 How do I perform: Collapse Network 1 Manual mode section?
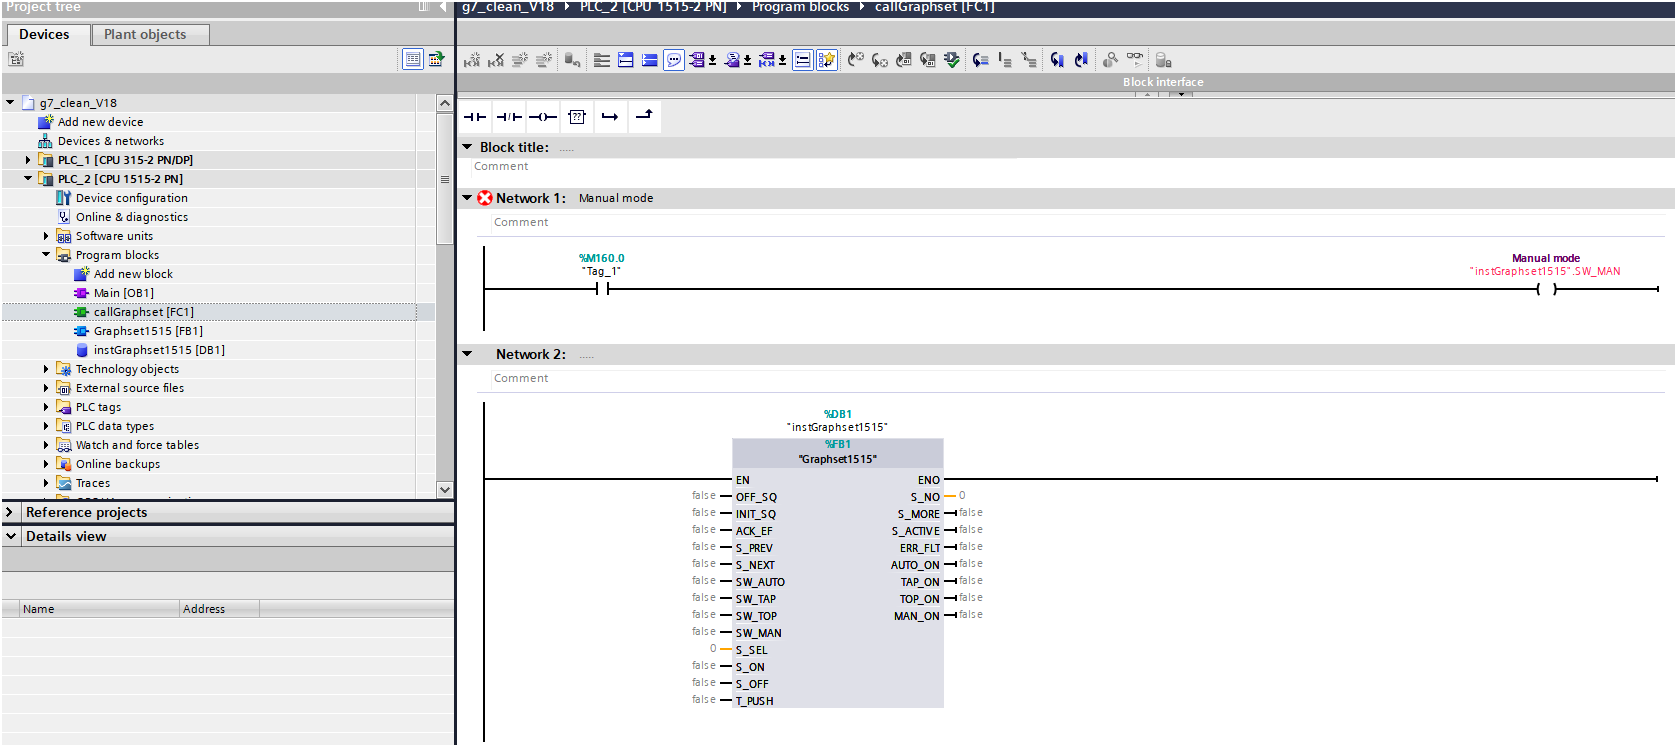[x=467, y=198]
